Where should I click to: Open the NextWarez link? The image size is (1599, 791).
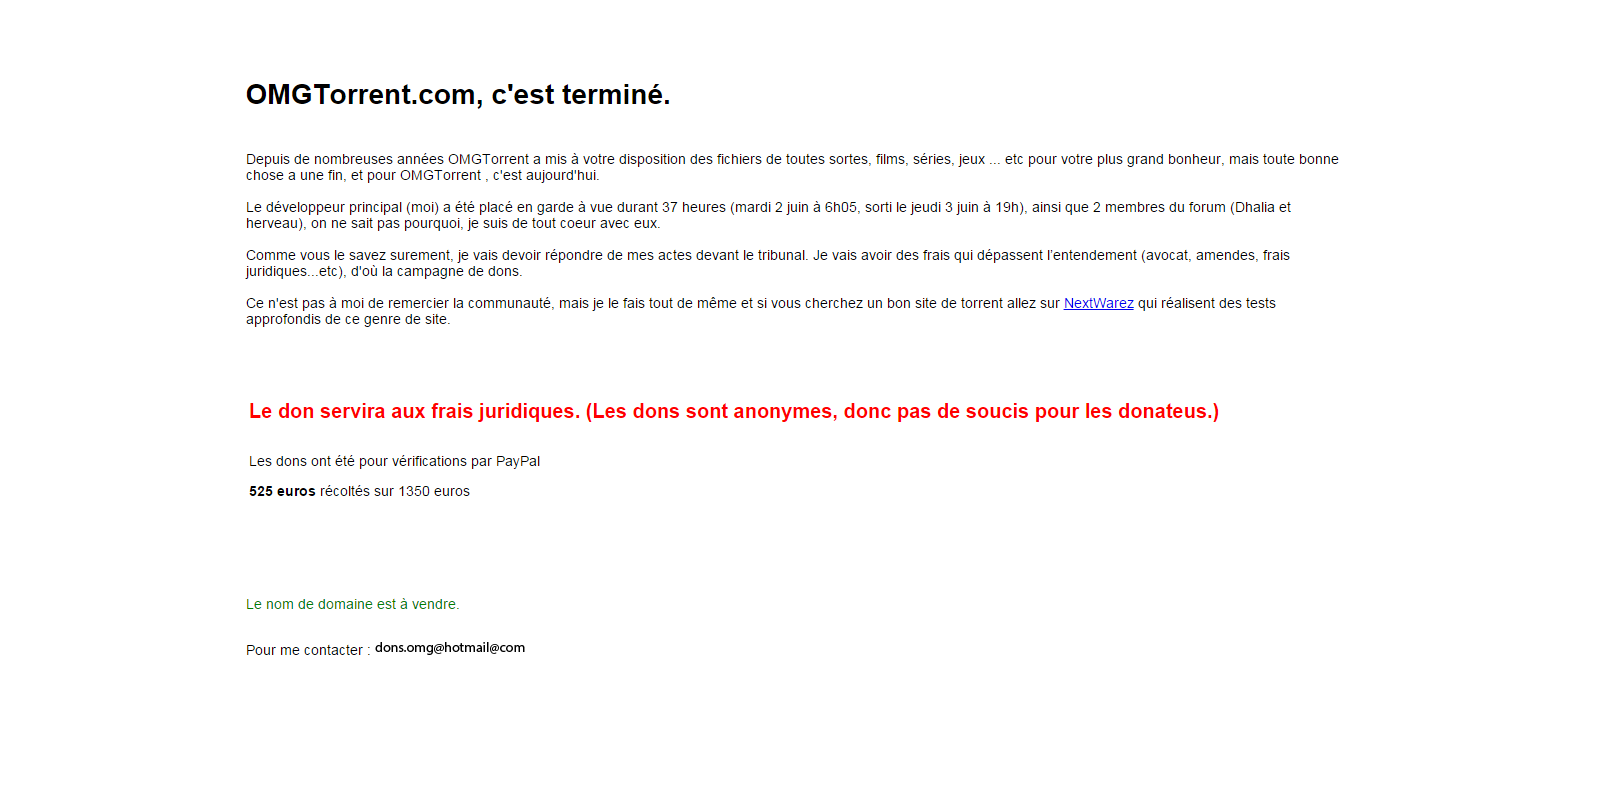[1098, 303]
